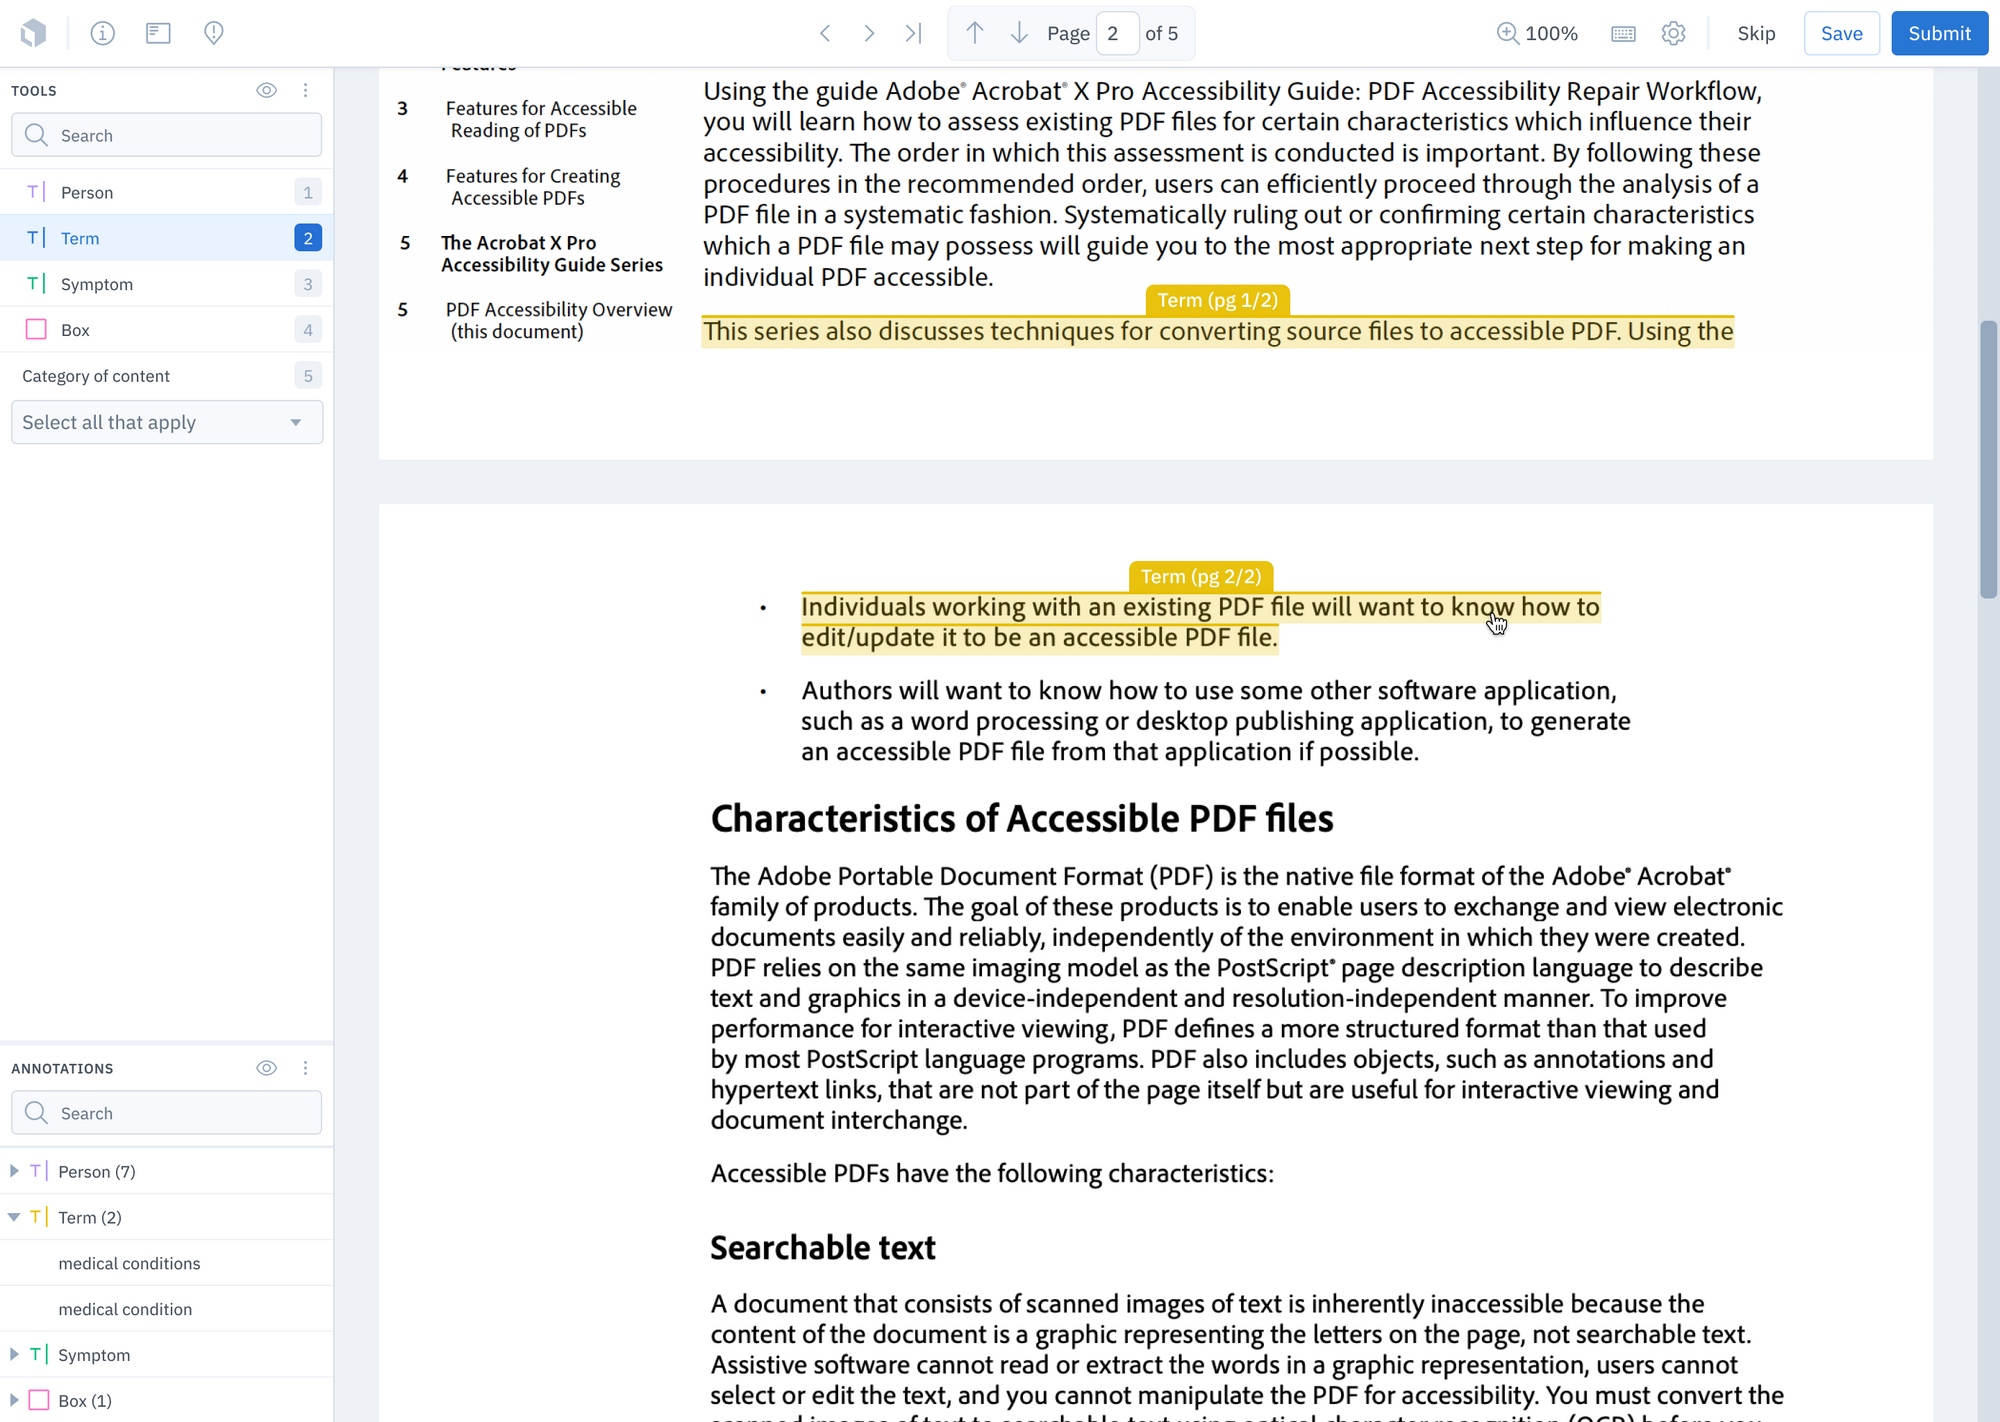
Task: Collapse the Term (2) annotation group
Action: pos(14,1217)
